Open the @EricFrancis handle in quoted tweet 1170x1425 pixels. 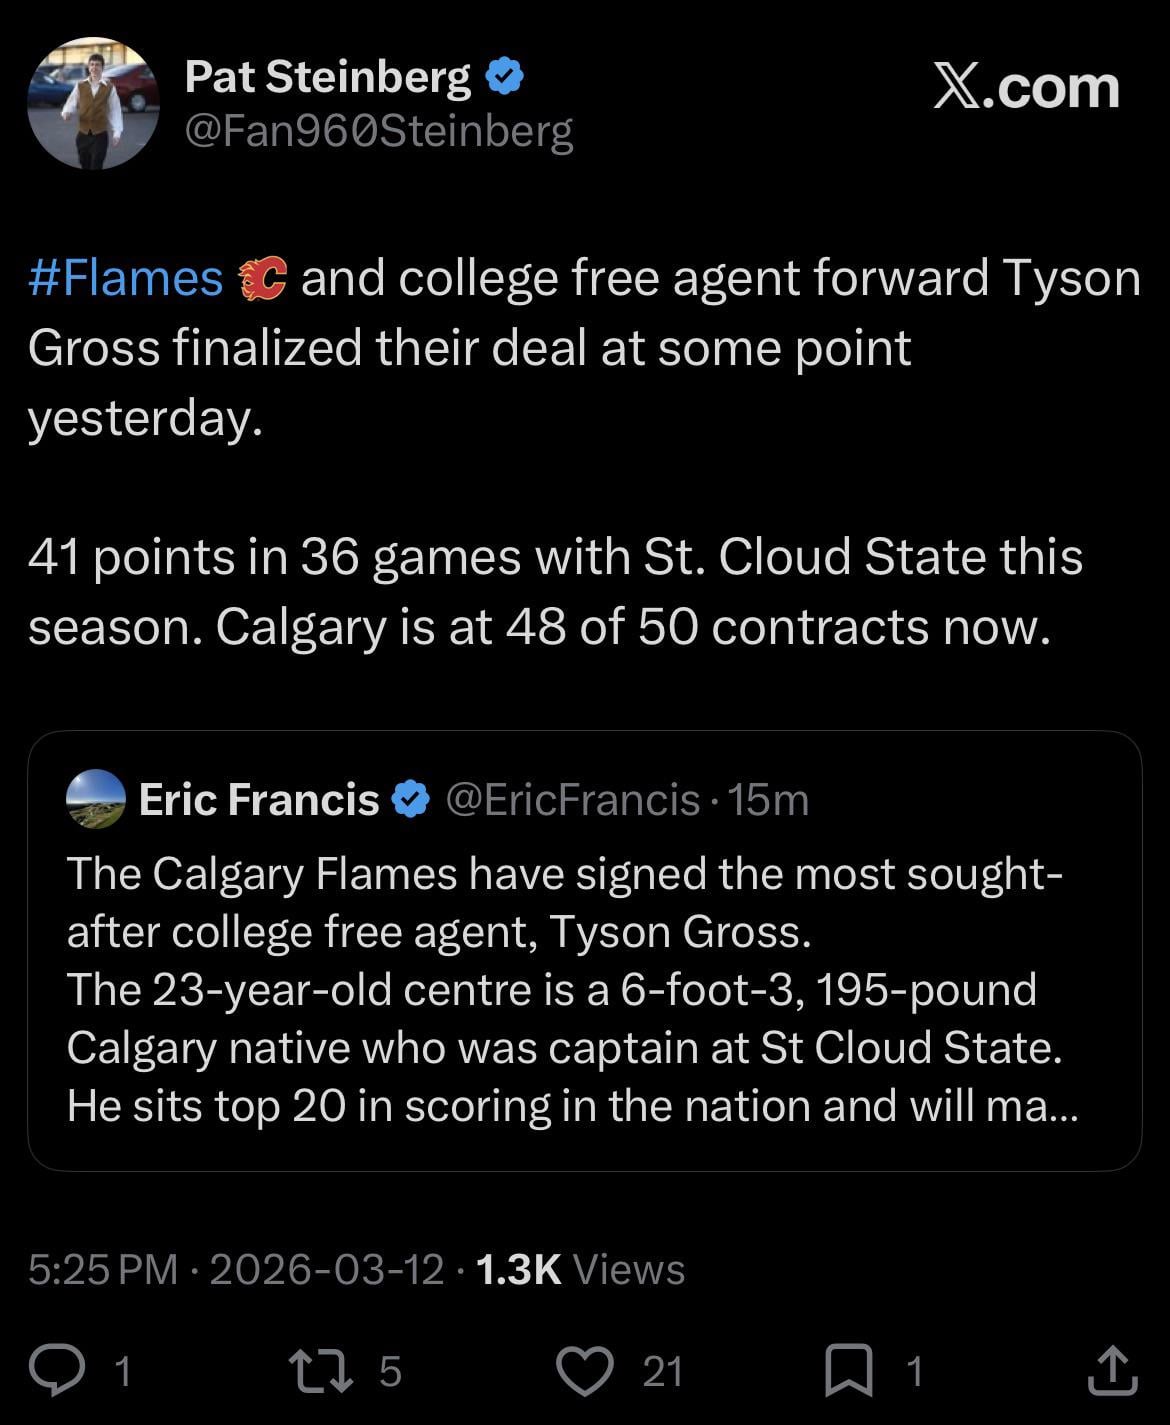click(x=572, y=800)
